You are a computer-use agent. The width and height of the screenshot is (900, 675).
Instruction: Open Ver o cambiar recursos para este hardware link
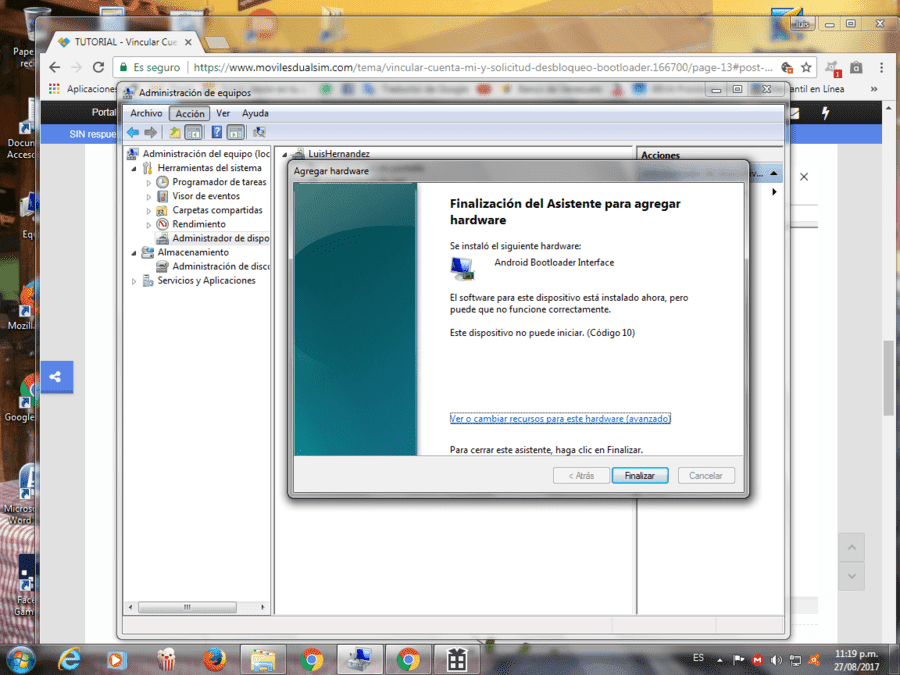[x=560, y=418]
